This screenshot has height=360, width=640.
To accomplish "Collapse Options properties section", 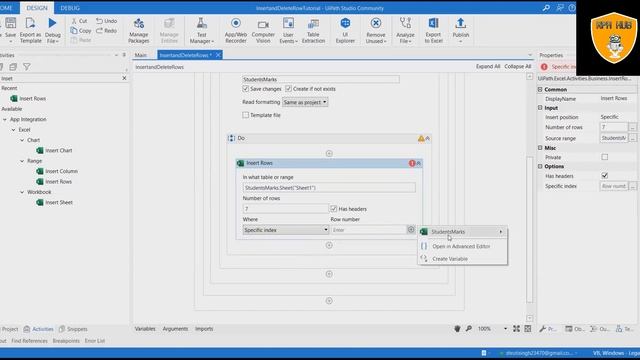I will pos(540,167).
